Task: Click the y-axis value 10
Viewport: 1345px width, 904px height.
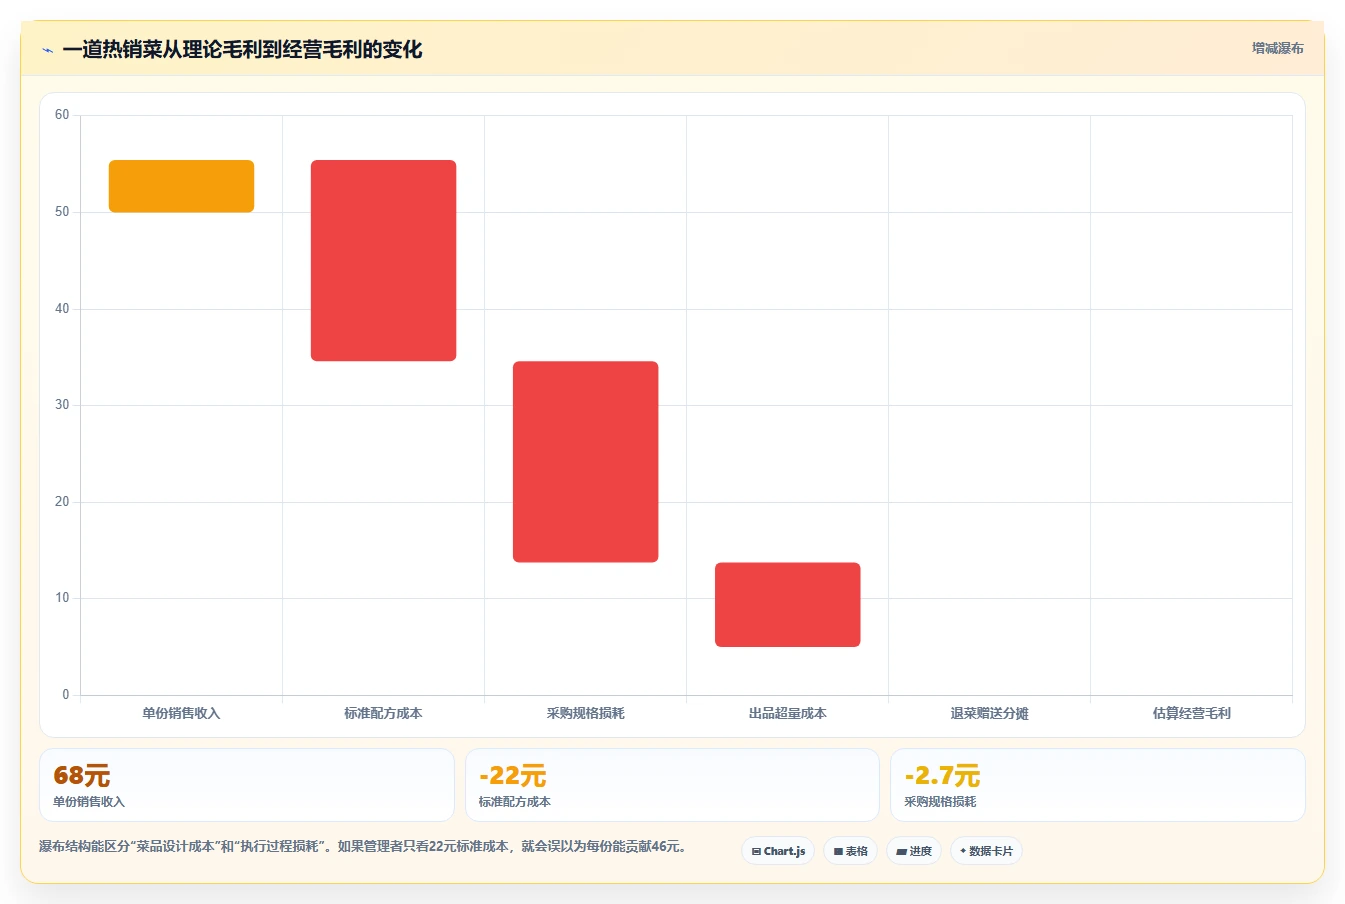Action: (62, 598)
